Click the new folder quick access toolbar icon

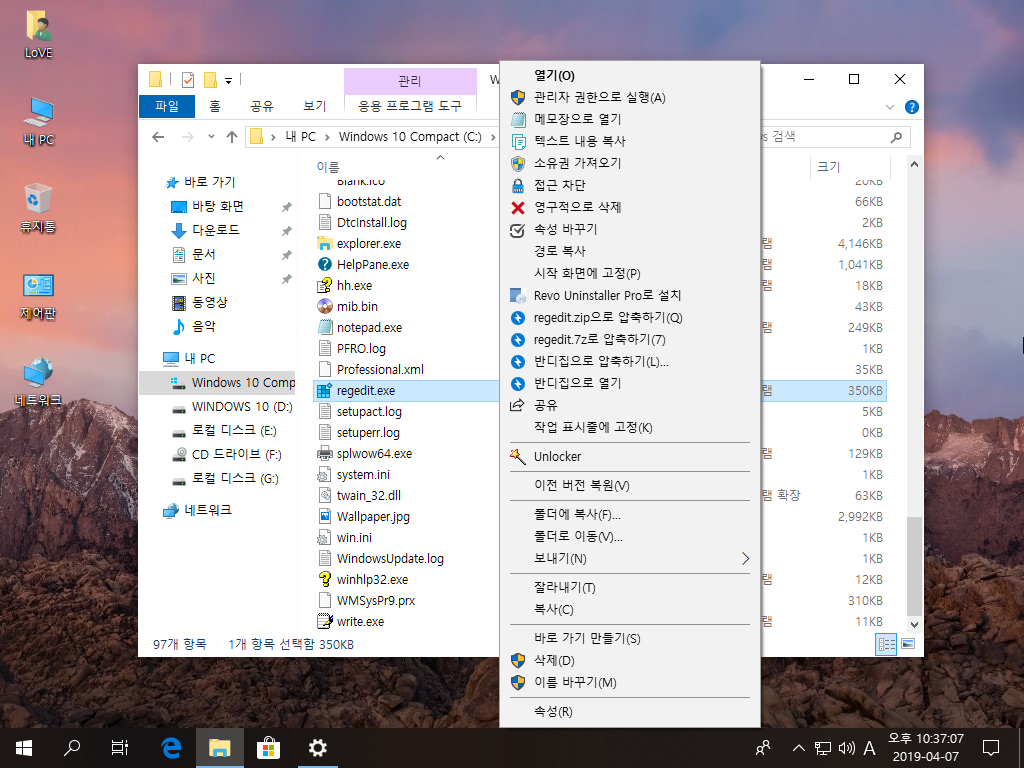[x=210, y=80]
